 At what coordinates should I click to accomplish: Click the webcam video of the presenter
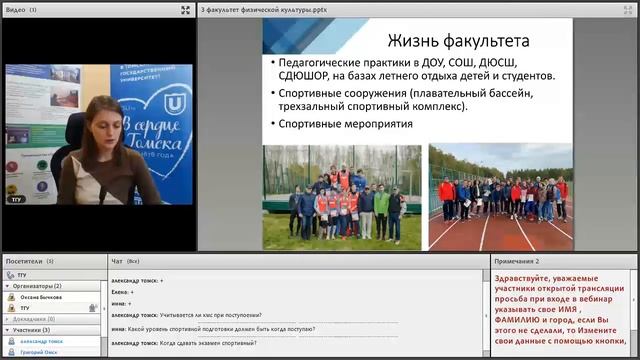click(99, 134)
